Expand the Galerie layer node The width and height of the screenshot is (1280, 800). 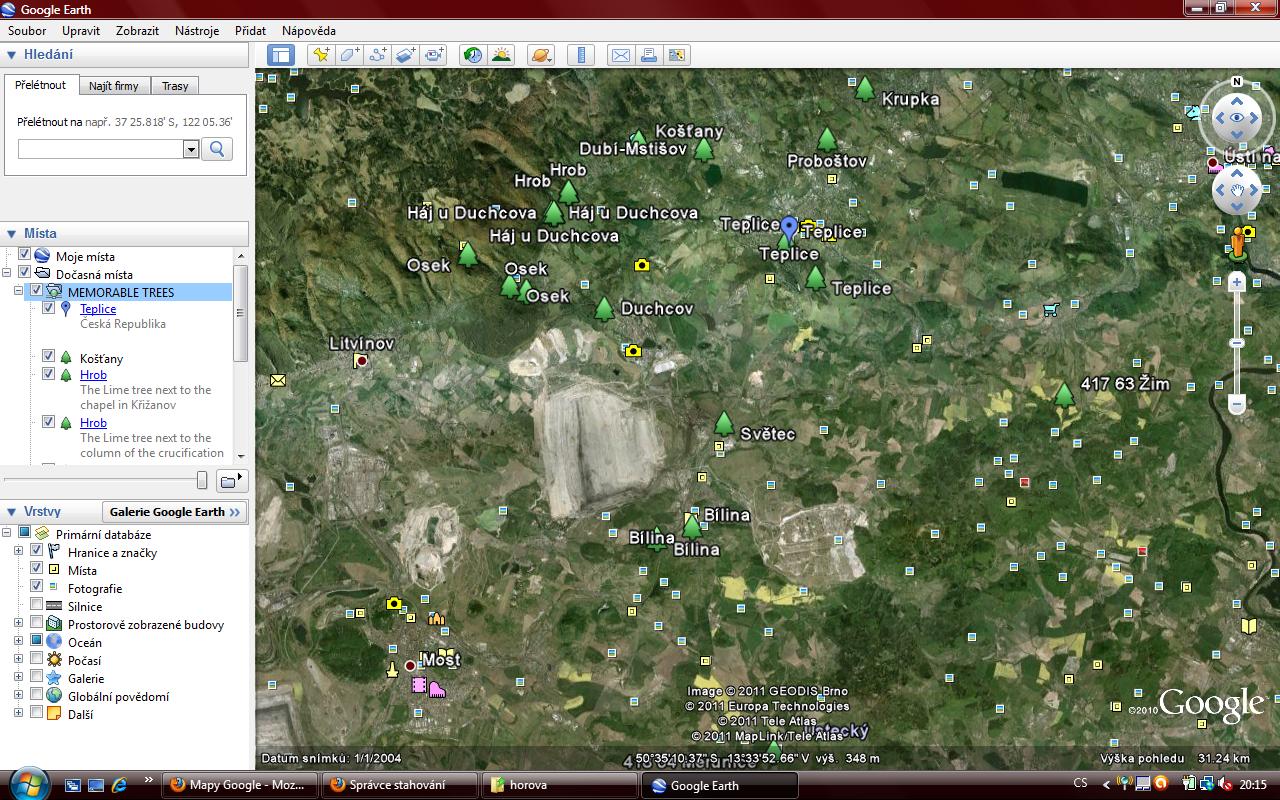click(19, 677)
